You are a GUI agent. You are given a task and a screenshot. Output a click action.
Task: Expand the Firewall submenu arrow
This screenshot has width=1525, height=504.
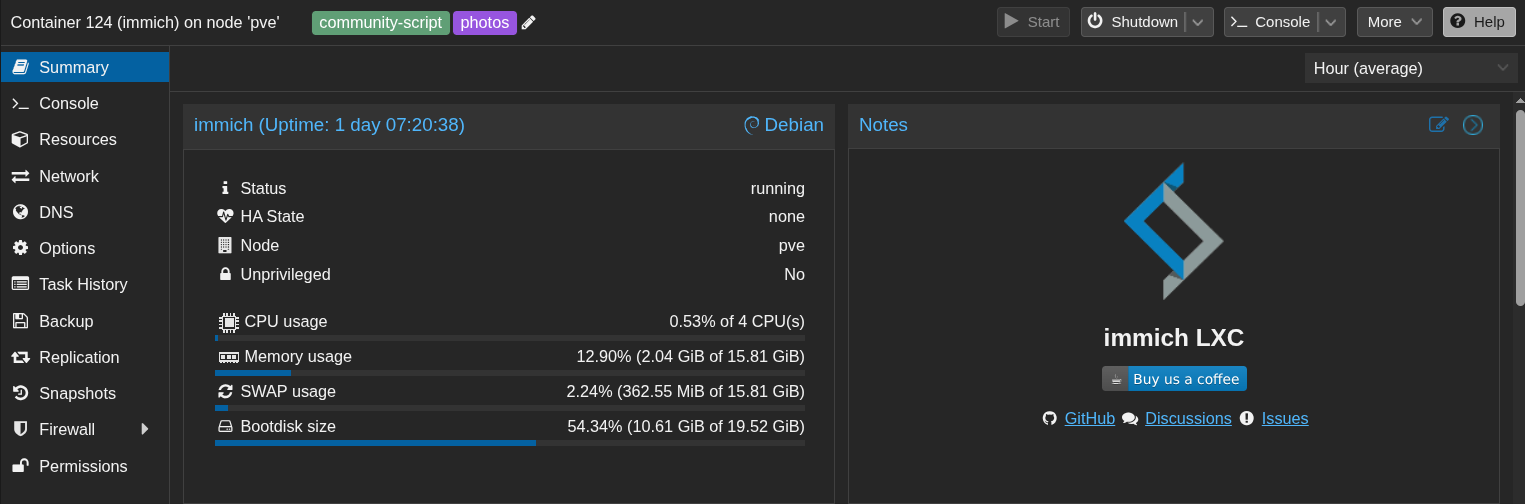pyautogui.click(x=145, y=429)
